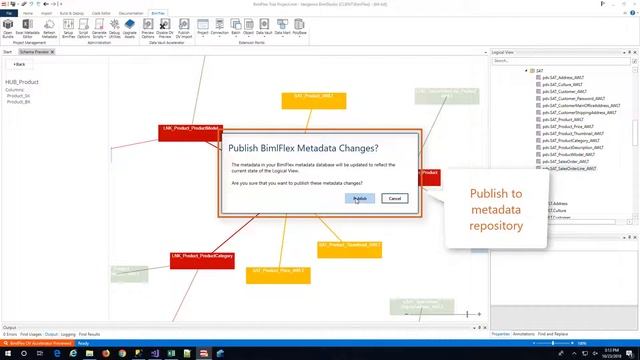Close the Schema Preview document tab

(52, 52)
